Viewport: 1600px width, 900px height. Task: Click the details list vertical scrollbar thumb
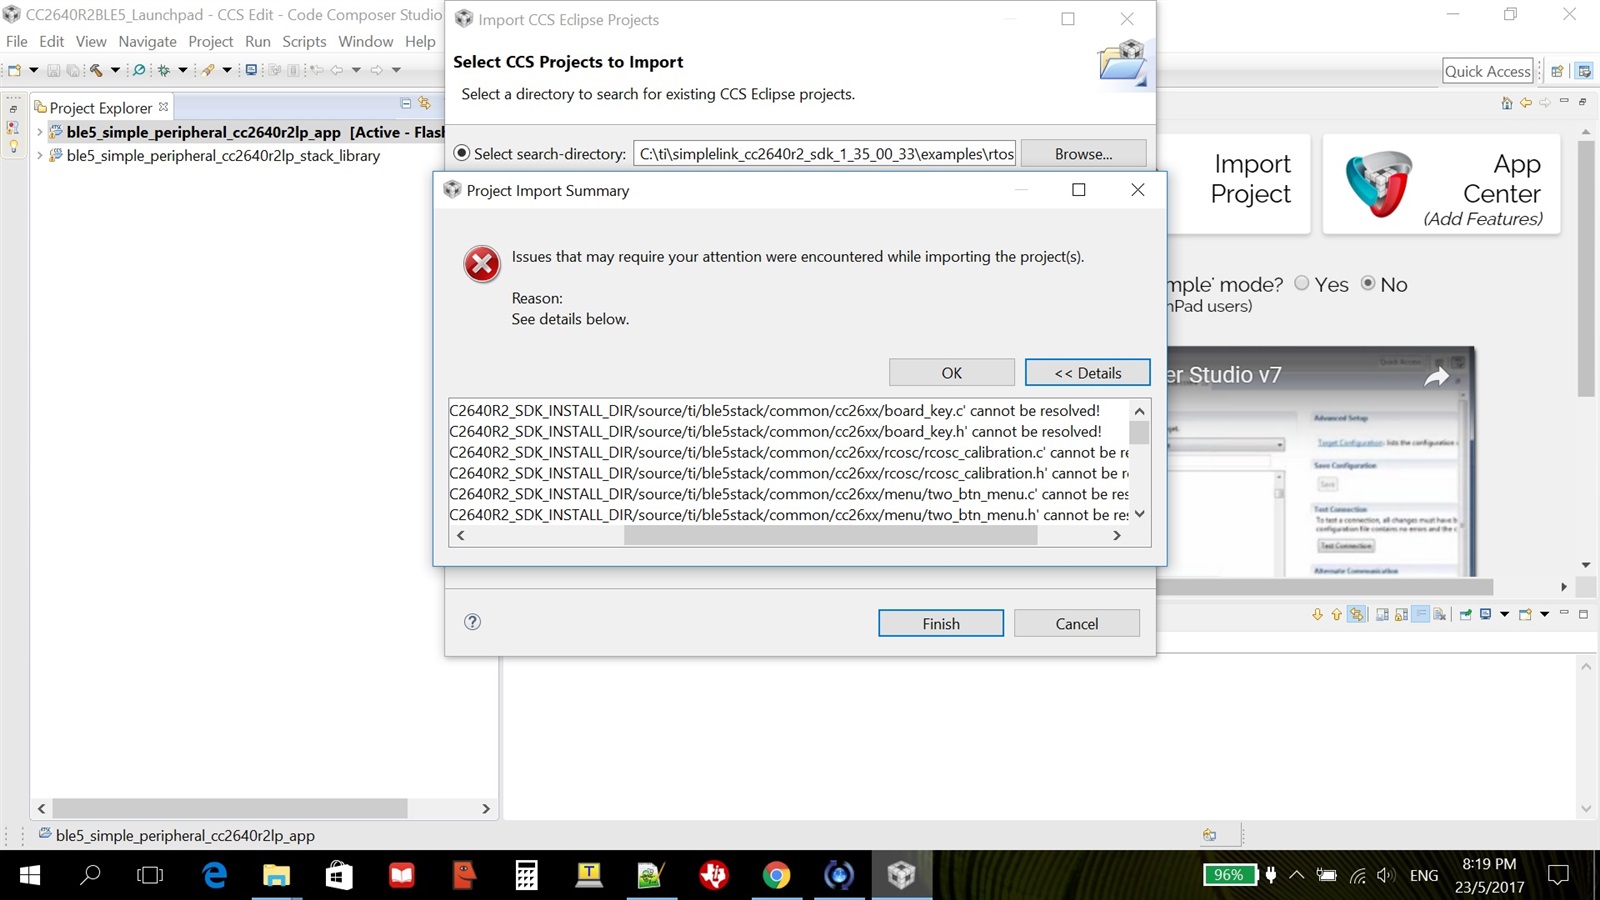pyautogui.click(x=1139, y=431)
